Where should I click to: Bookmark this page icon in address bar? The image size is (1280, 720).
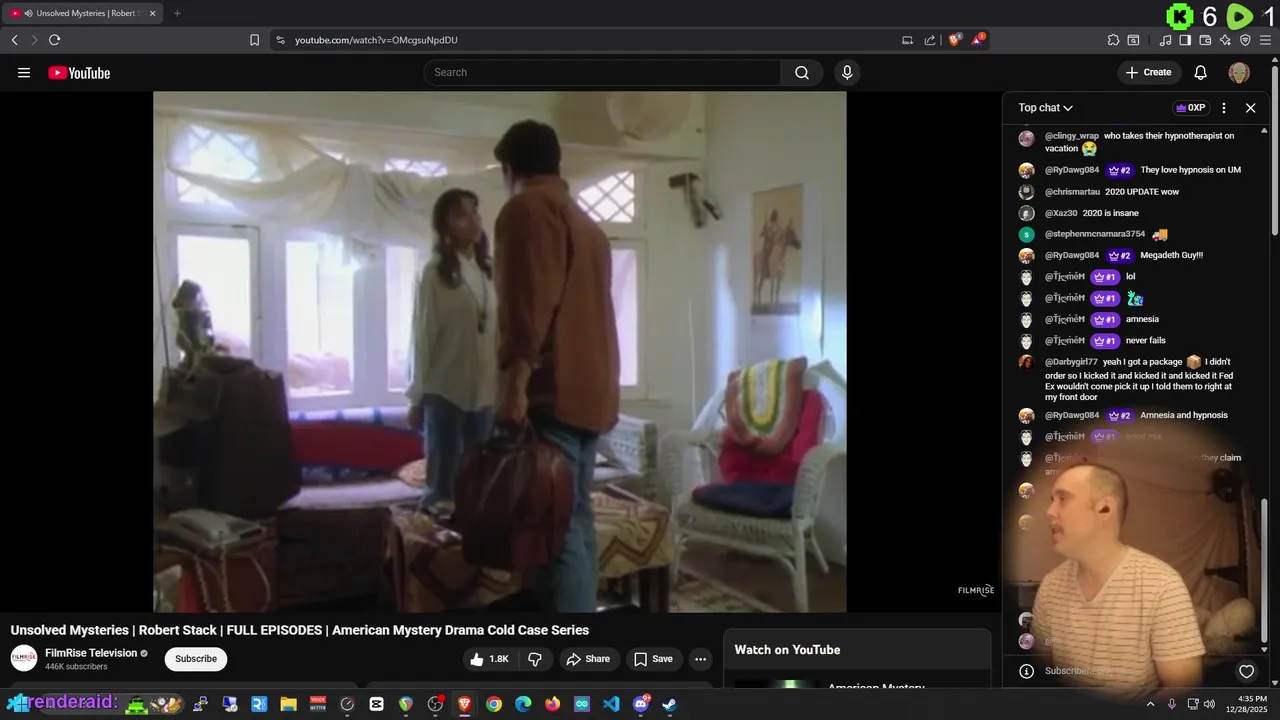pos(254,40)
